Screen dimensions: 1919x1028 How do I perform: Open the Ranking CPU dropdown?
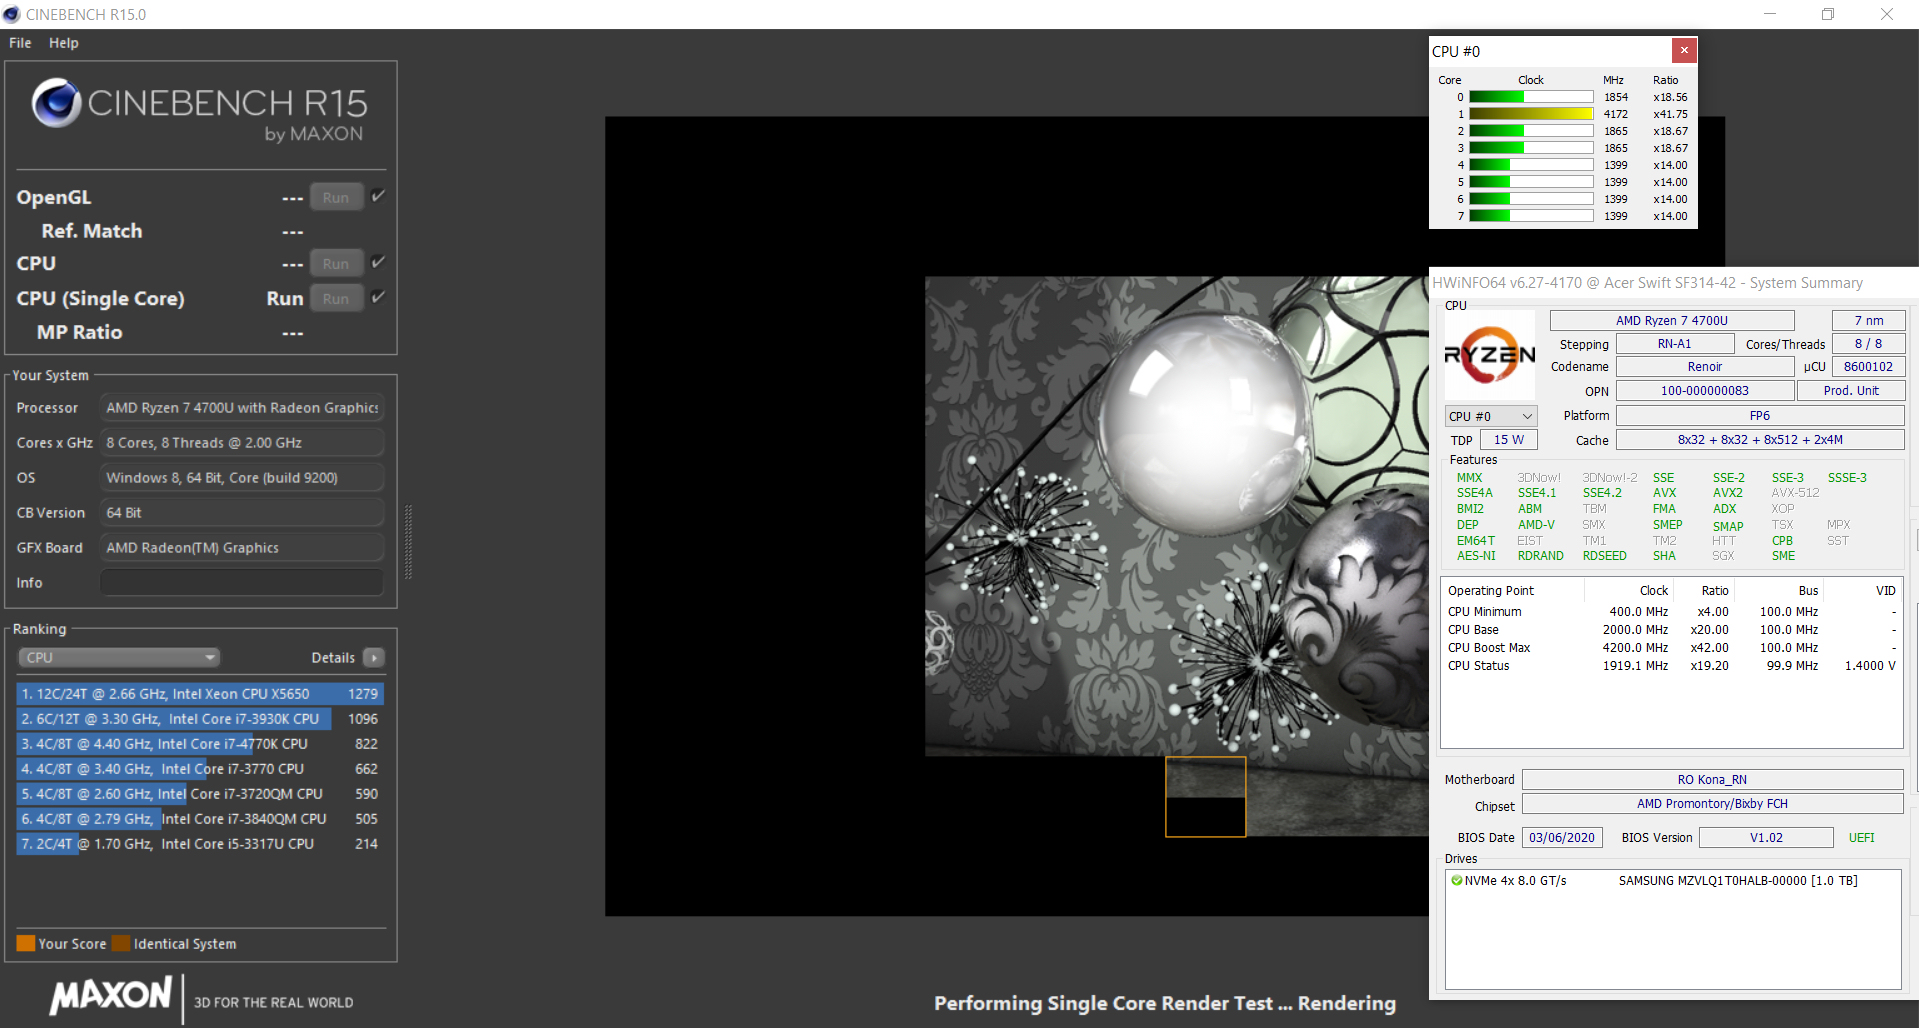pyautogui.click(x=119, y=657)
